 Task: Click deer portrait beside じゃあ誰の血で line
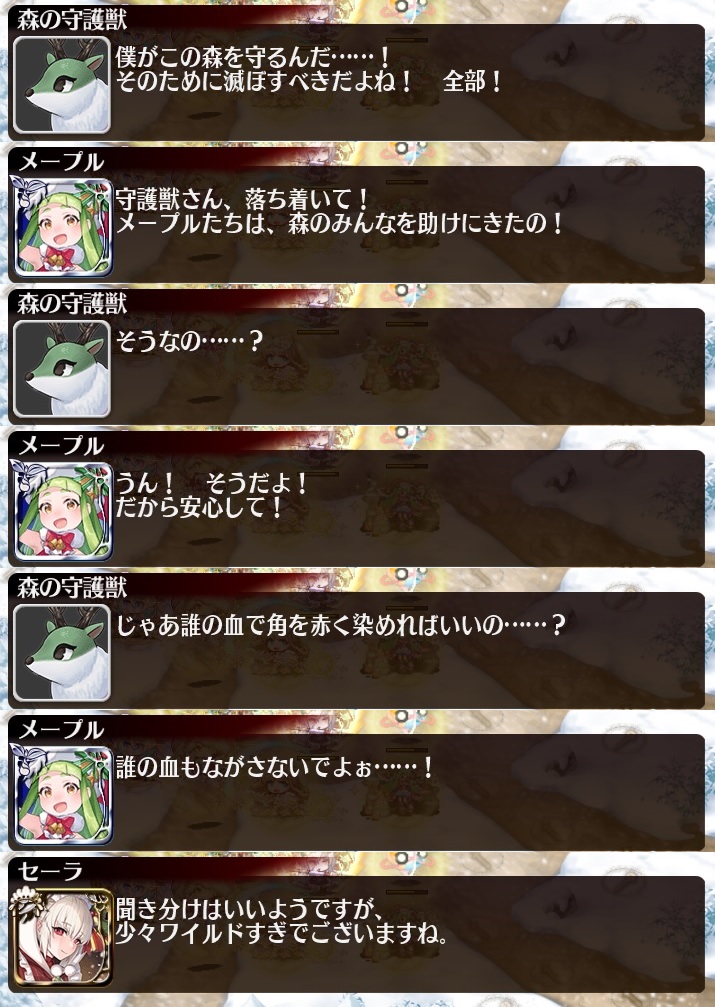(x=62, y=652)
